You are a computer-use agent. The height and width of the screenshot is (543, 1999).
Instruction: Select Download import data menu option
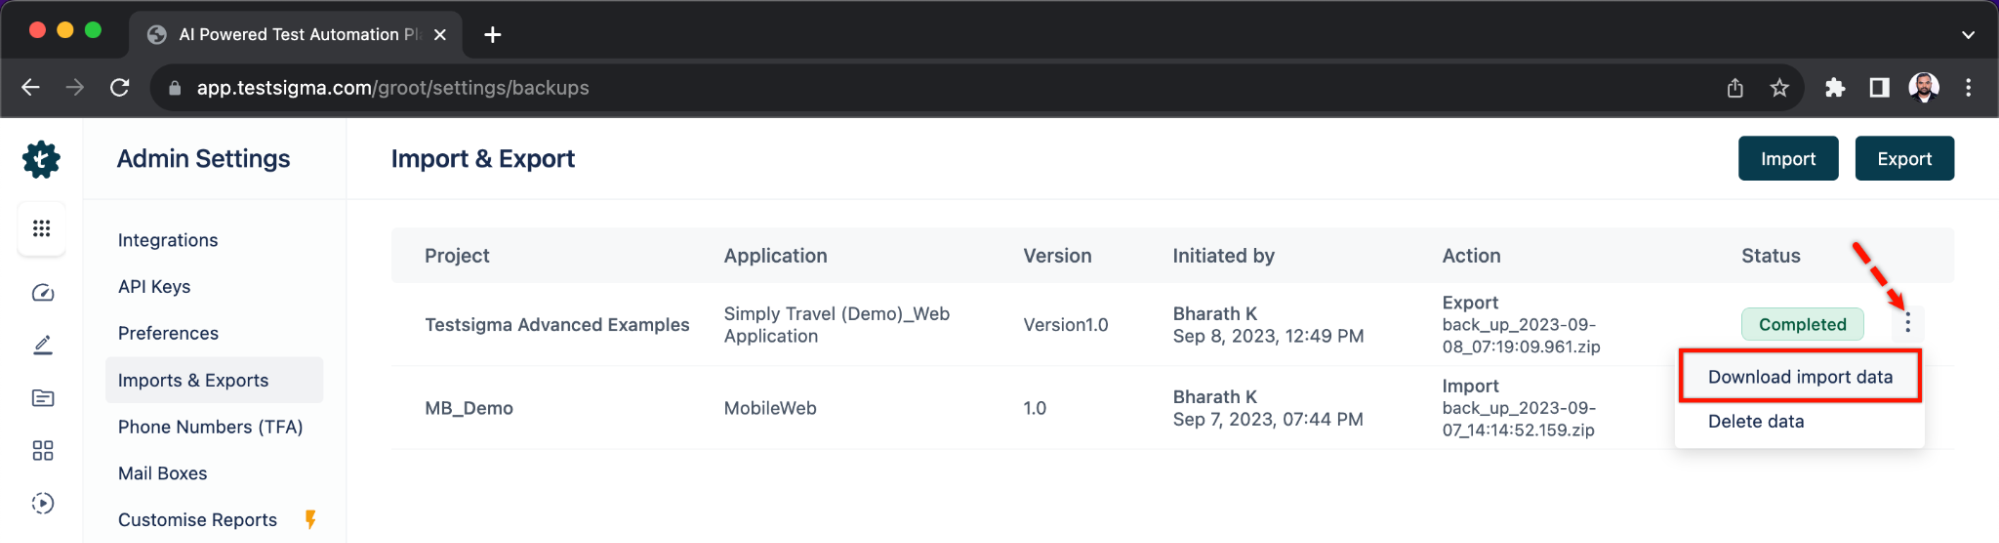1799,377
